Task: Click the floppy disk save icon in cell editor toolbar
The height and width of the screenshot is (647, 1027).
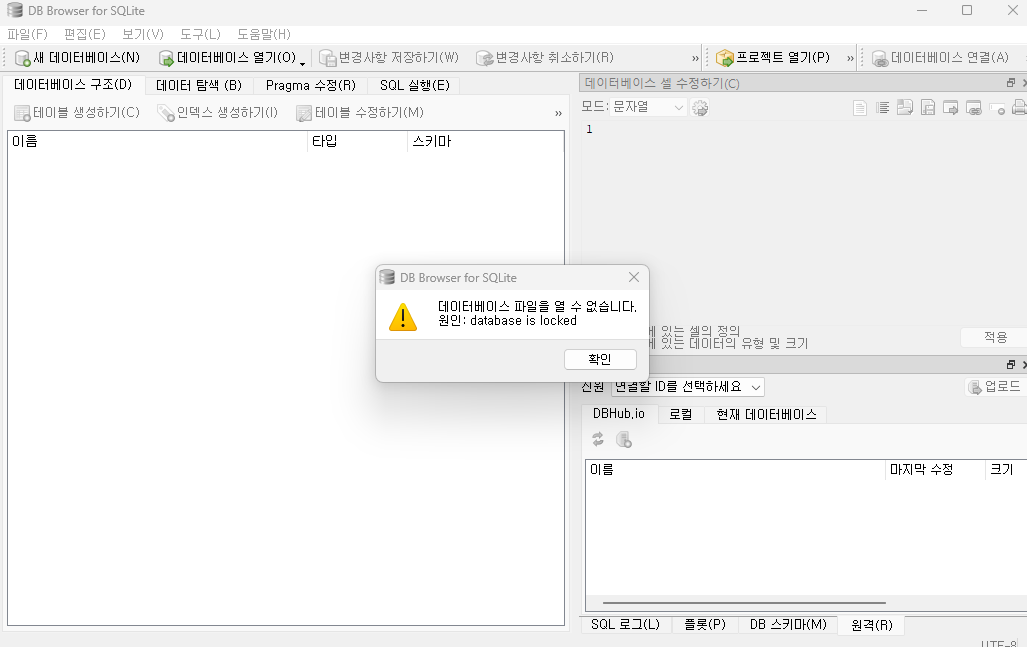Action: (927, 107)
